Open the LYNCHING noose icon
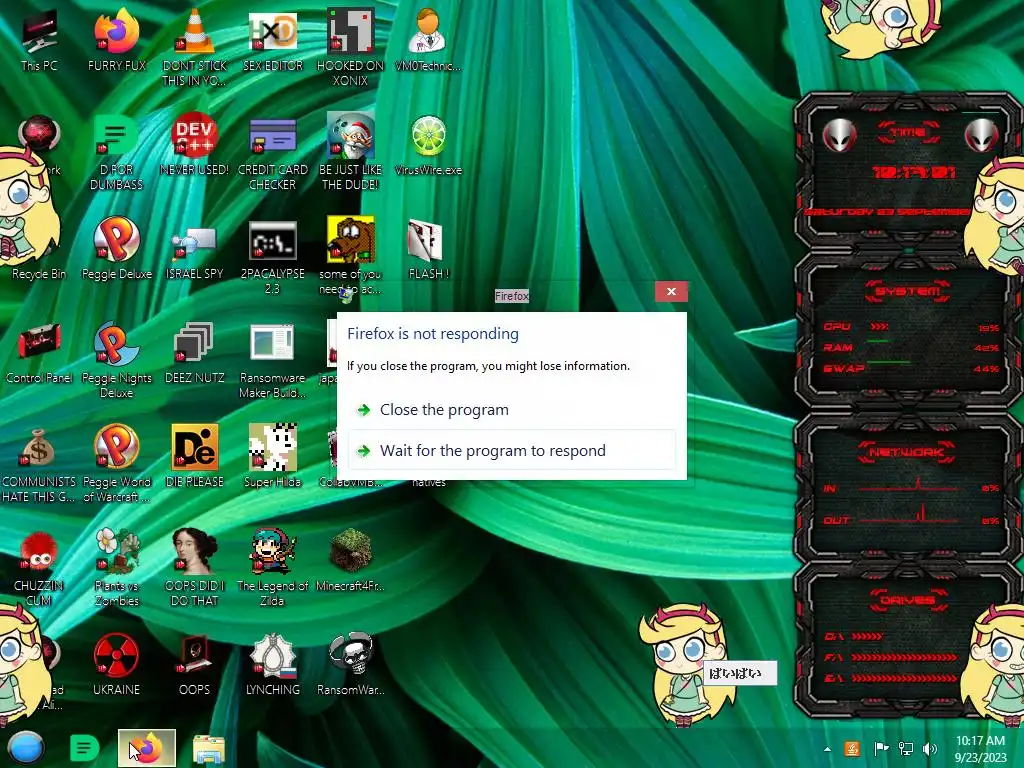 click(272, 664)
